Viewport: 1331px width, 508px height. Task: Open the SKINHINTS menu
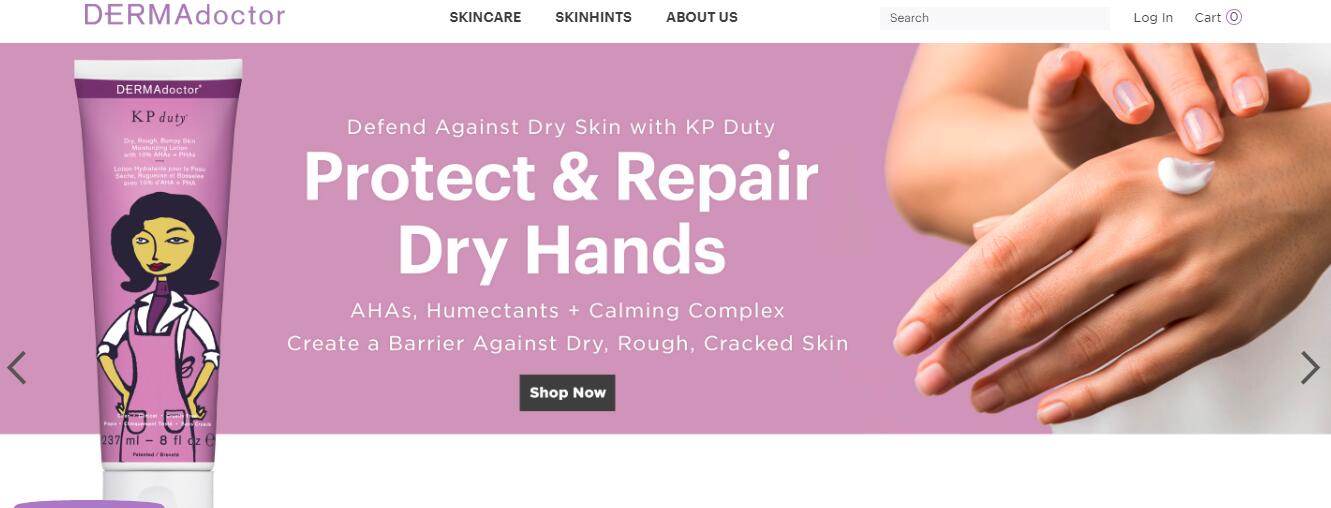(x=593, y=17)
